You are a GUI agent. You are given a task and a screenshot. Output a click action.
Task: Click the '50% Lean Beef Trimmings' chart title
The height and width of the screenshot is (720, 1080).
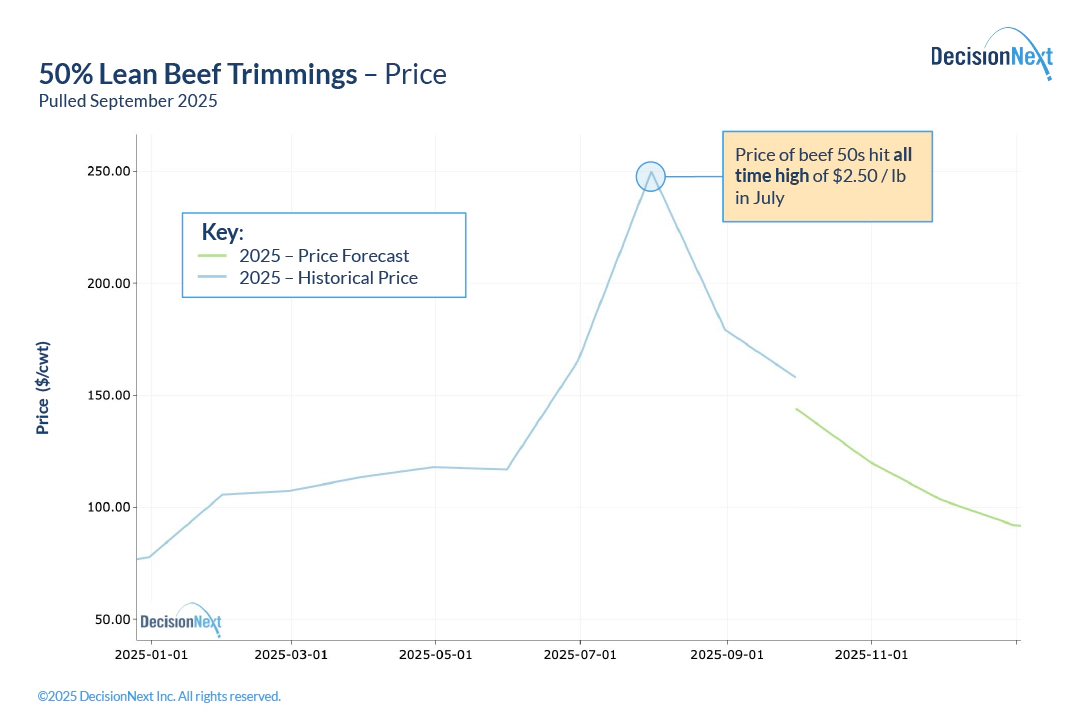click(198, 74)
